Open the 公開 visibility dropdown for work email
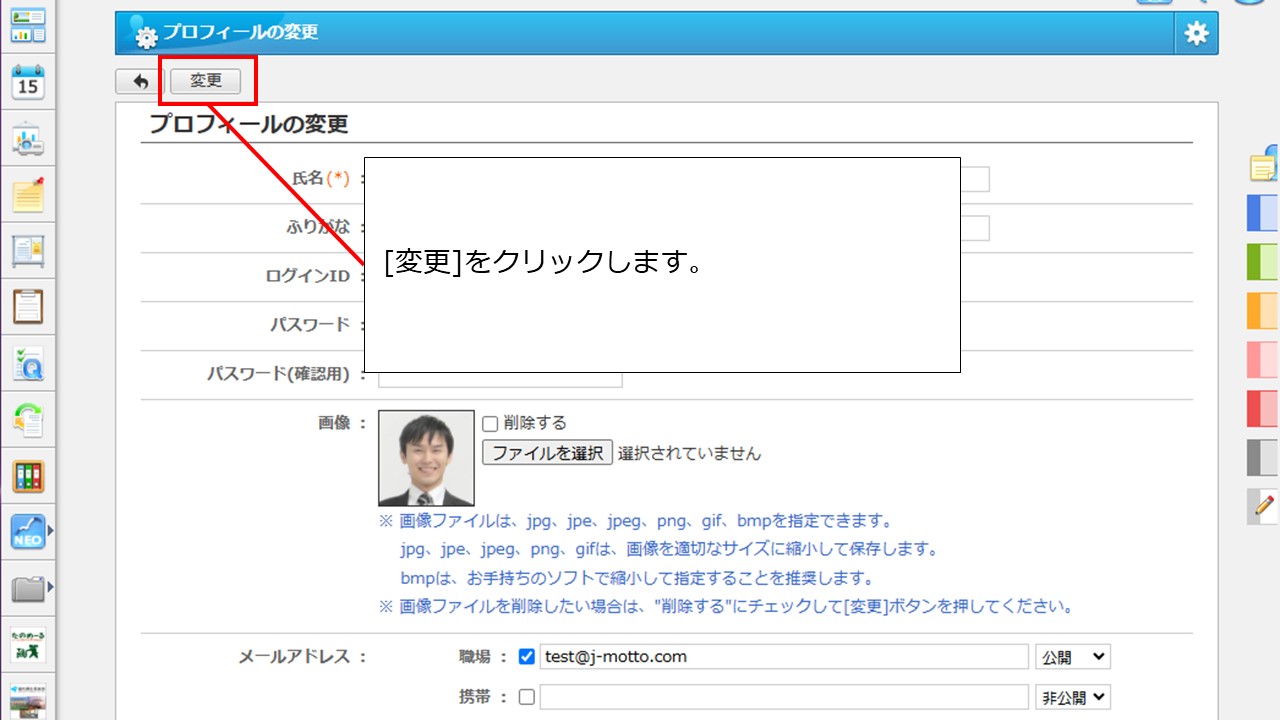 pos(1073,656)
